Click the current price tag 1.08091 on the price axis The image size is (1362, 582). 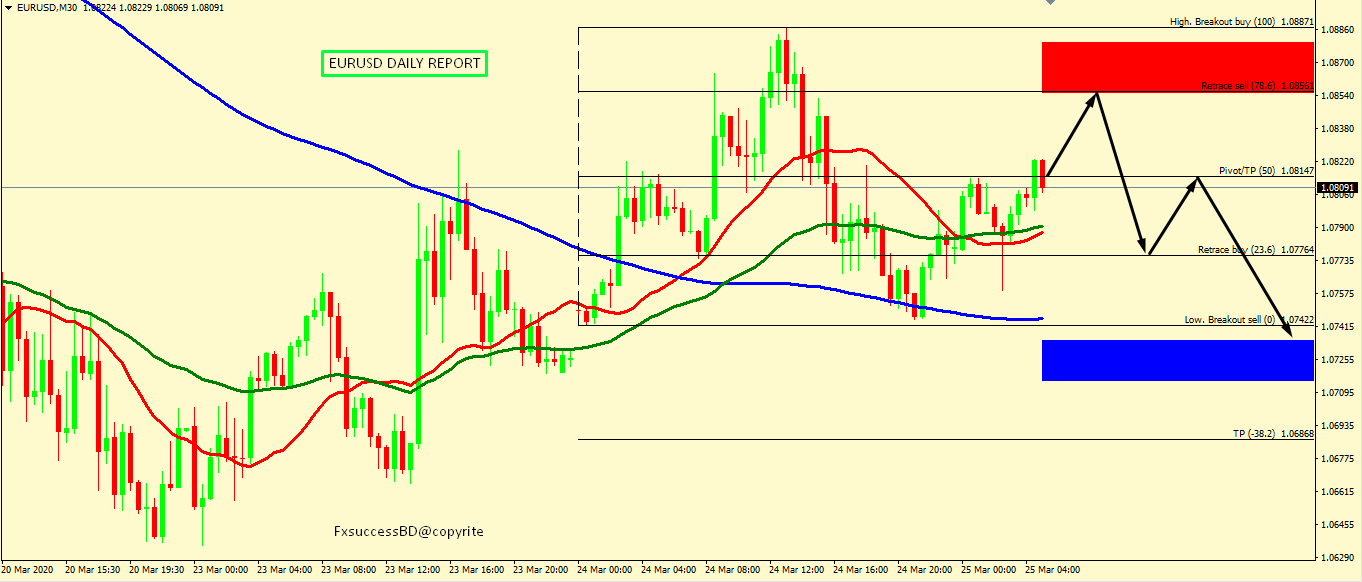point(1338,187)
